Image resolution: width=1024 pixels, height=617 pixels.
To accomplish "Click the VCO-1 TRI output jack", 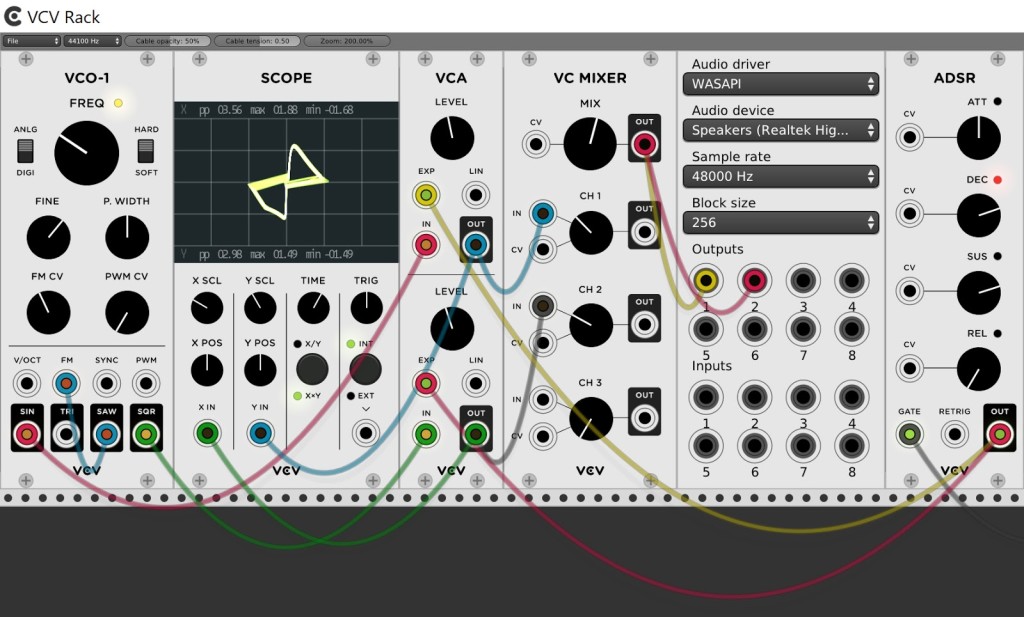I will (x=66, y=433).
